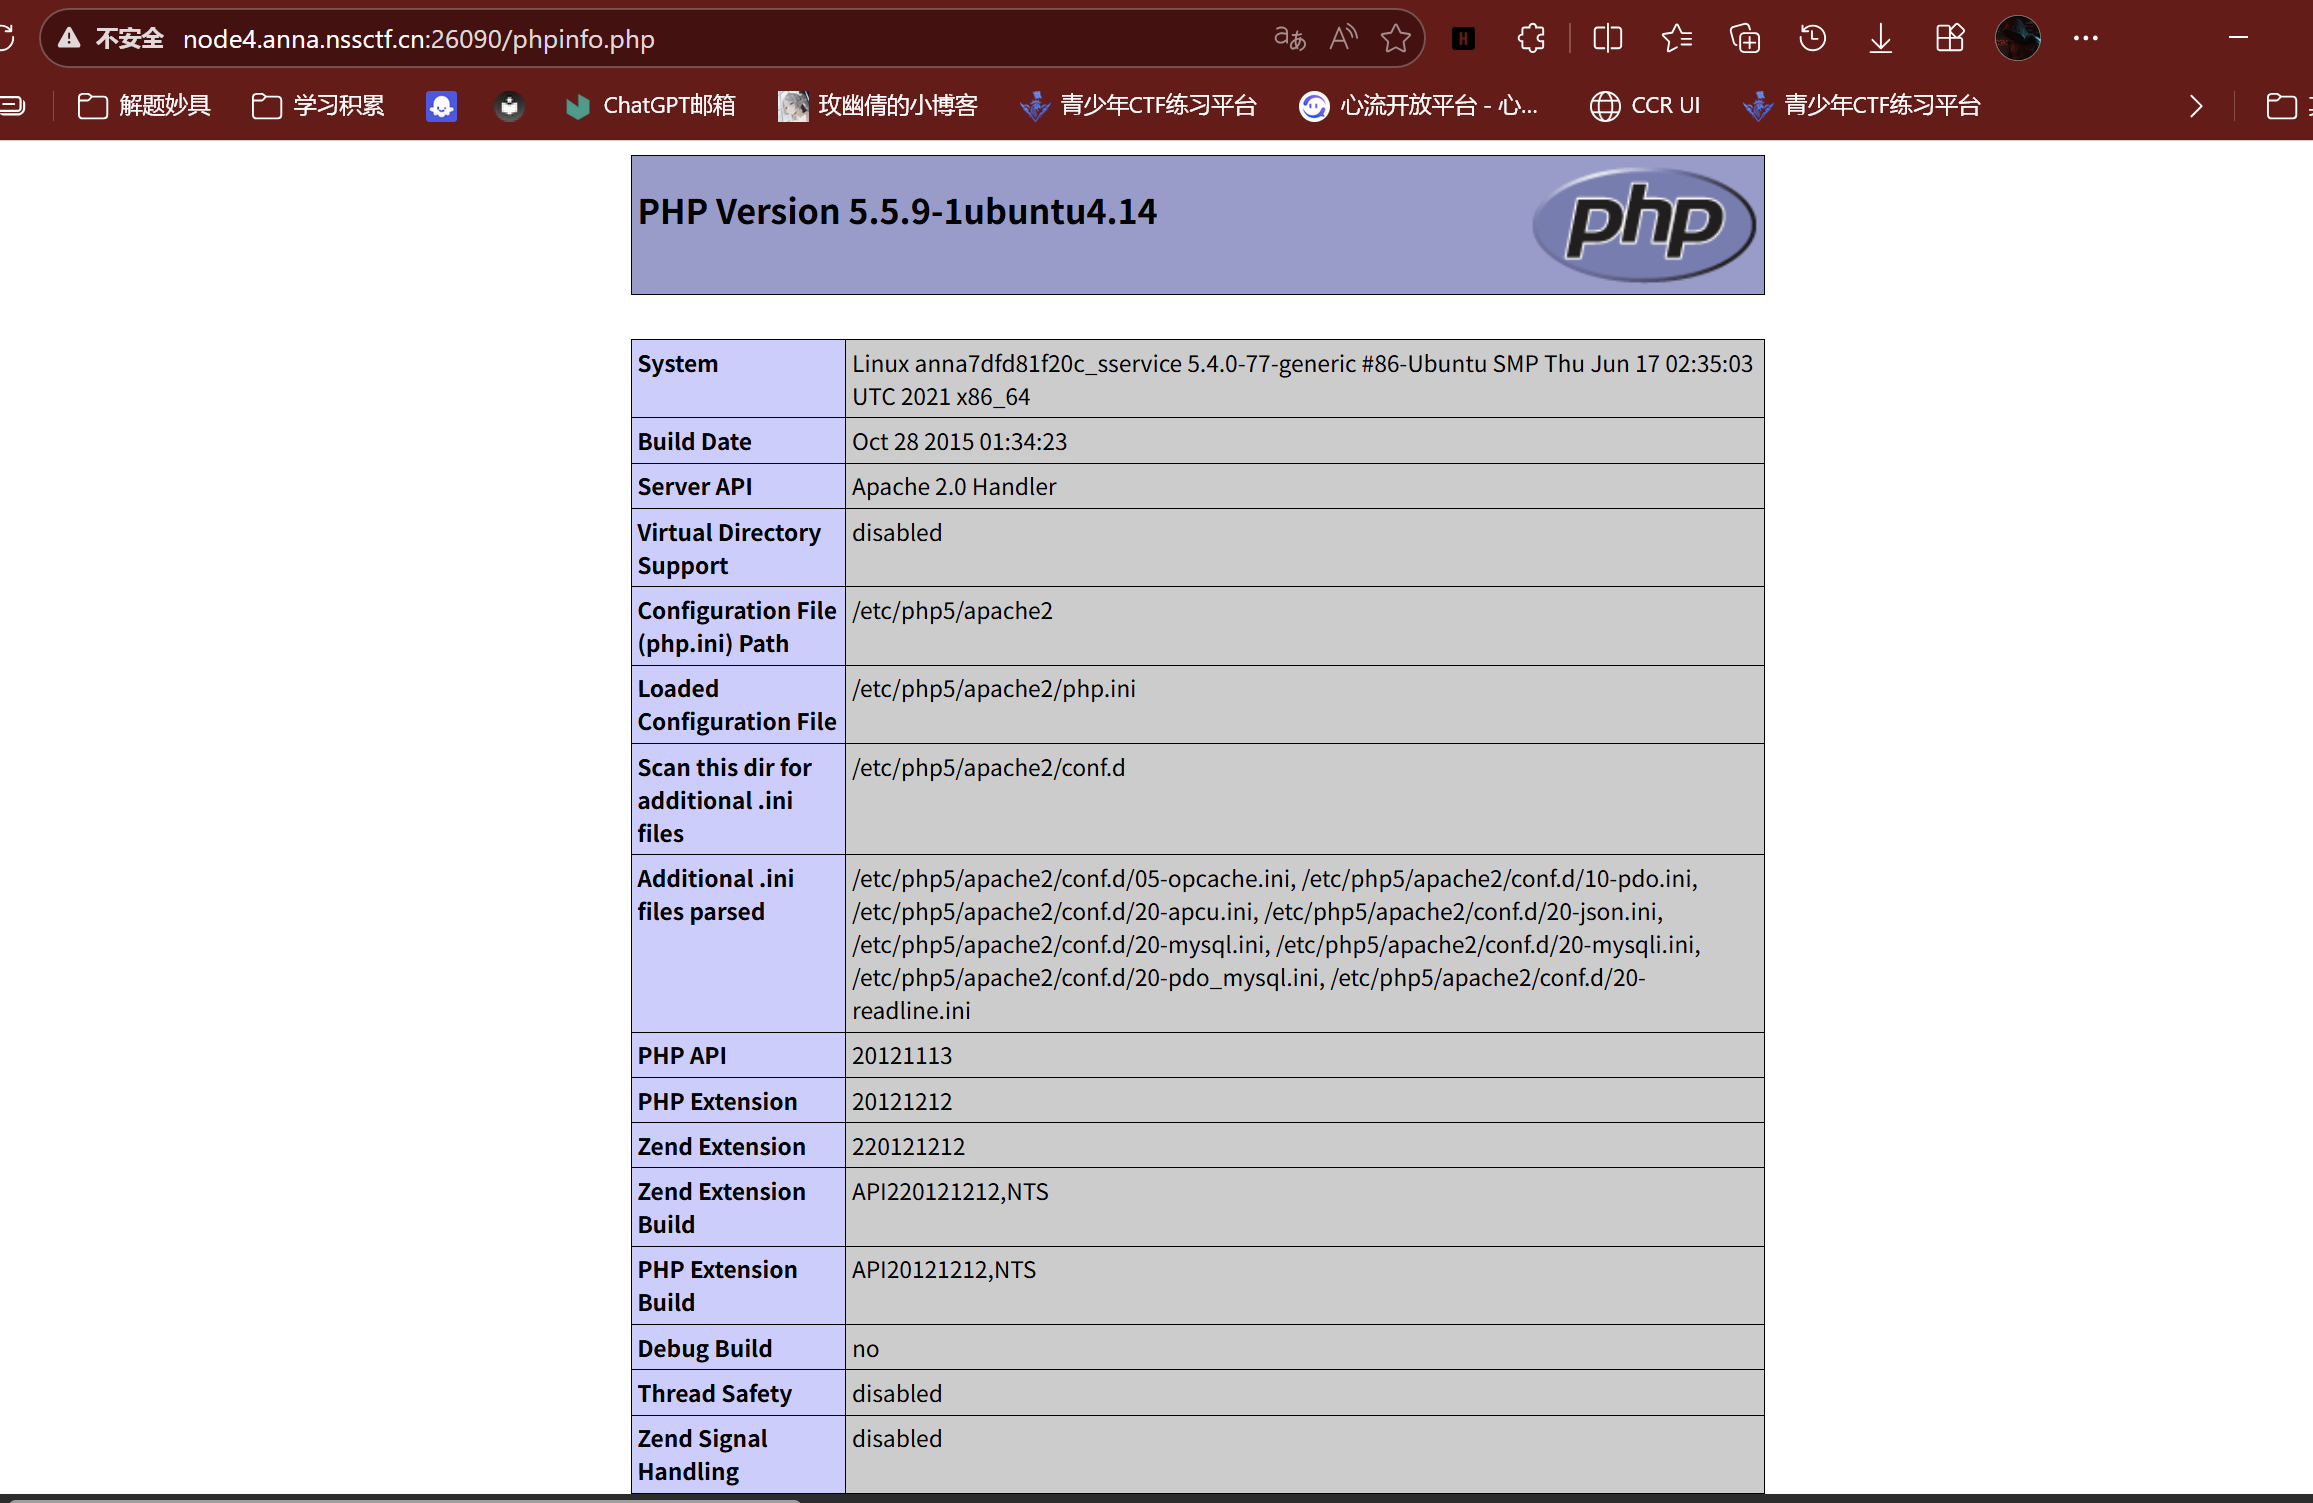Click the translate page icon
This screenshot has width=2313, height=1503.
(x=1289, y=39)
